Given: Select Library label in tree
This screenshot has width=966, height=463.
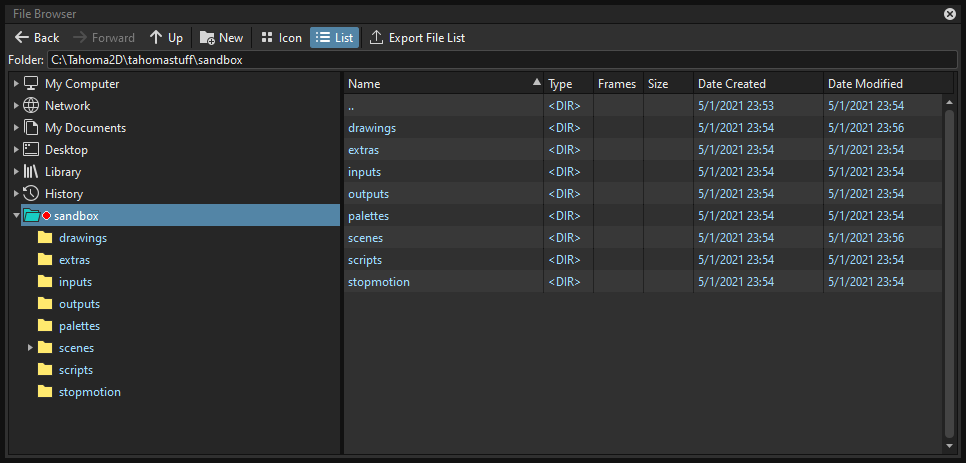Looking at the screenshot, I should click(63, 172).
